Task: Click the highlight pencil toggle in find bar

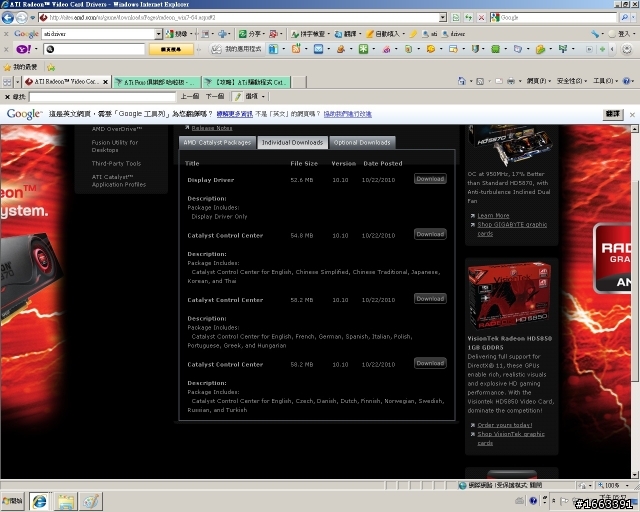Action: tap(237, 97)
